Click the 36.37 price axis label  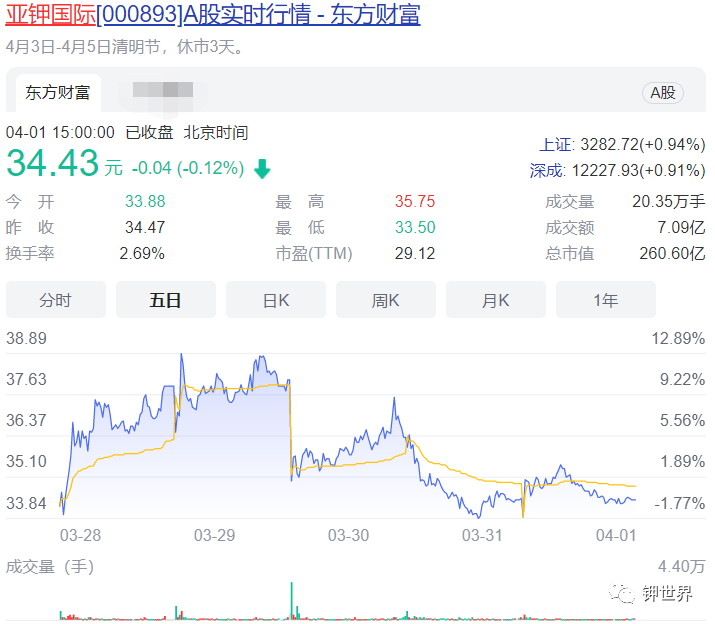pos(26,420)
